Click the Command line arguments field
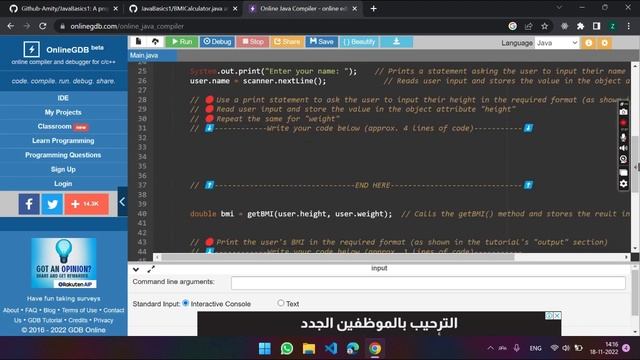 point(428,283)
